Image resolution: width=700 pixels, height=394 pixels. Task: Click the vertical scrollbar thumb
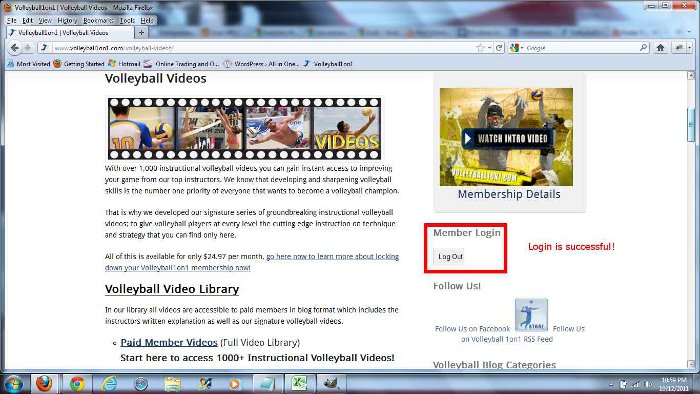pyautogui.click(x=691, y=125)
